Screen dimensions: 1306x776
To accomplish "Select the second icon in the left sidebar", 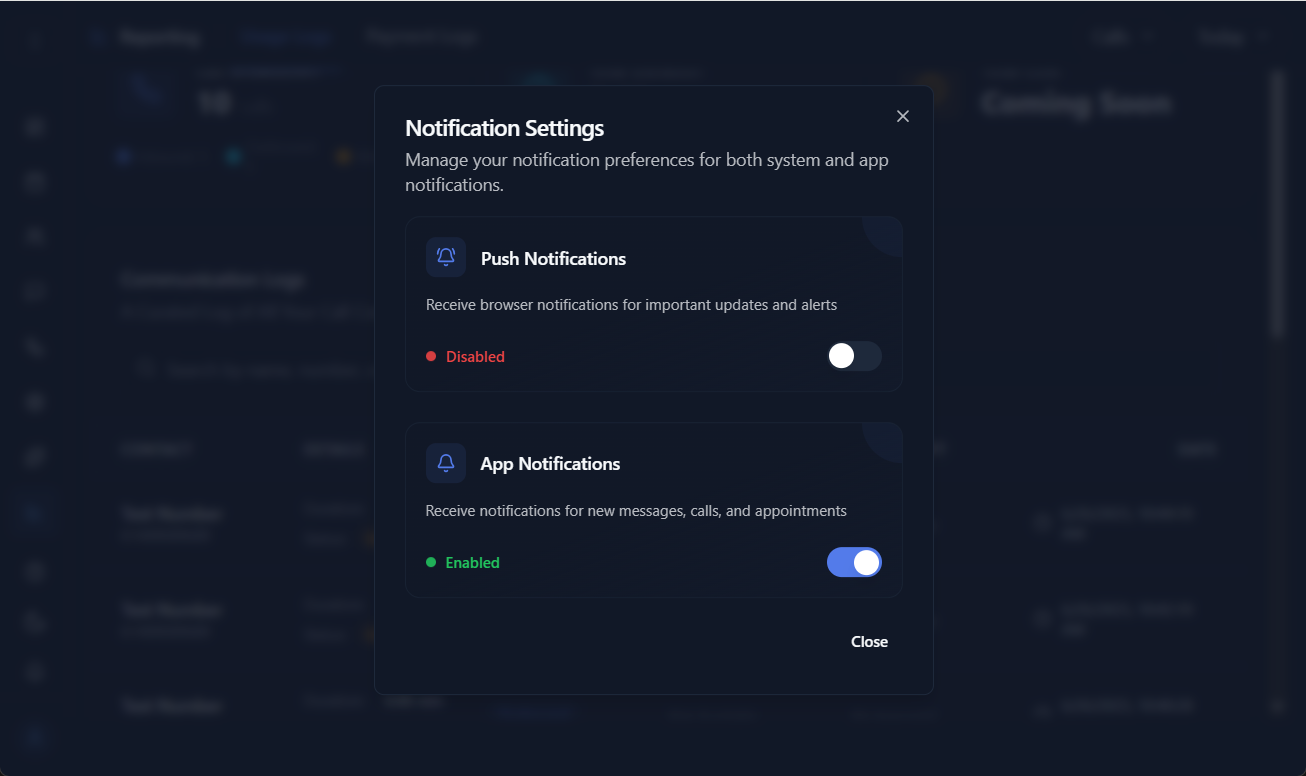I will 33,181.
